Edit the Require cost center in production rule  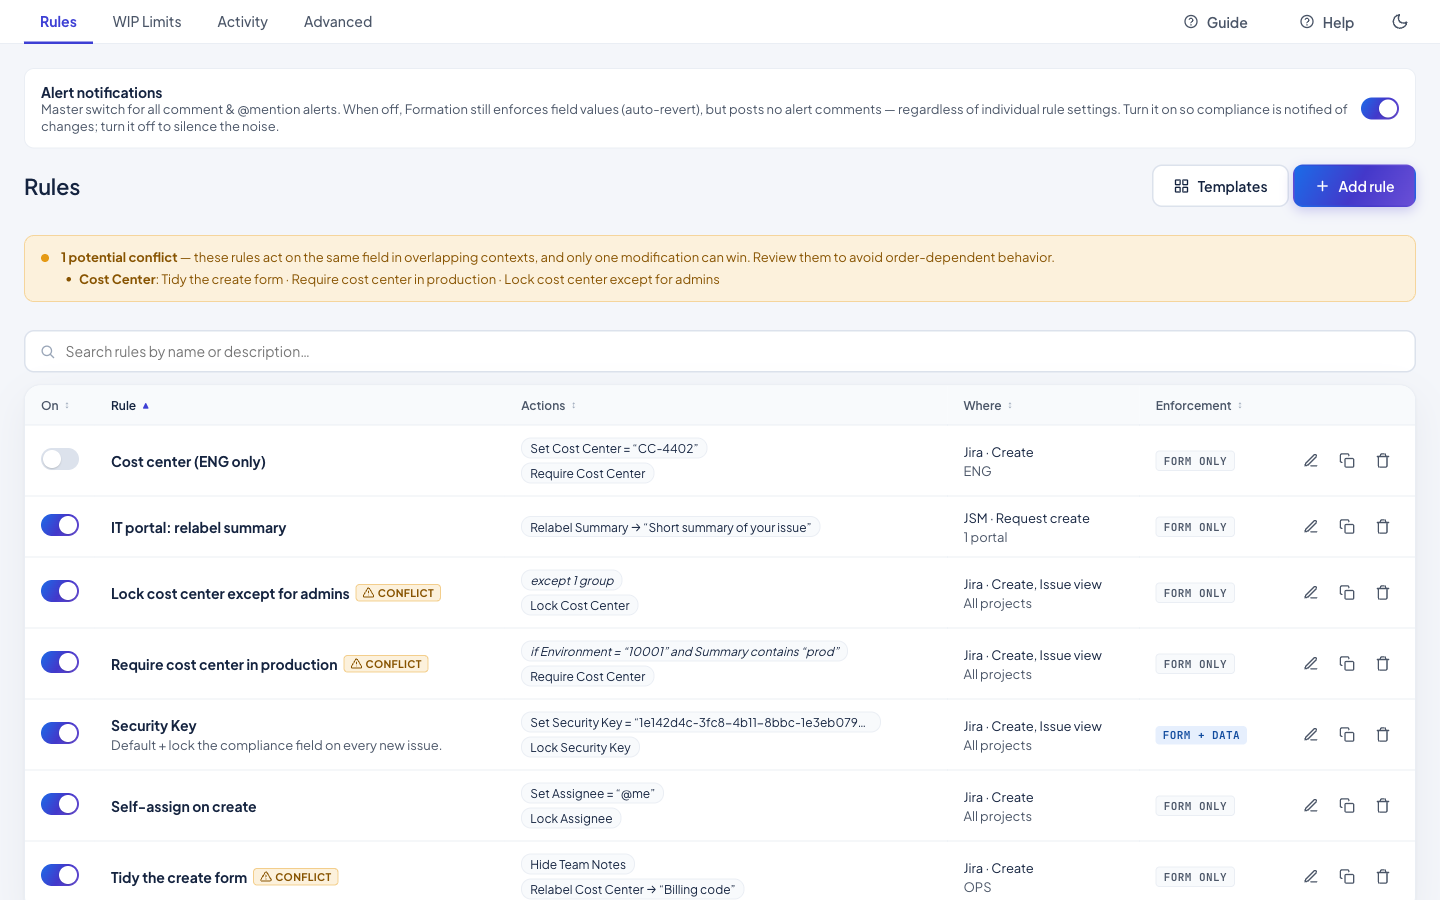pyautogui.click(x=1311, y=664)
